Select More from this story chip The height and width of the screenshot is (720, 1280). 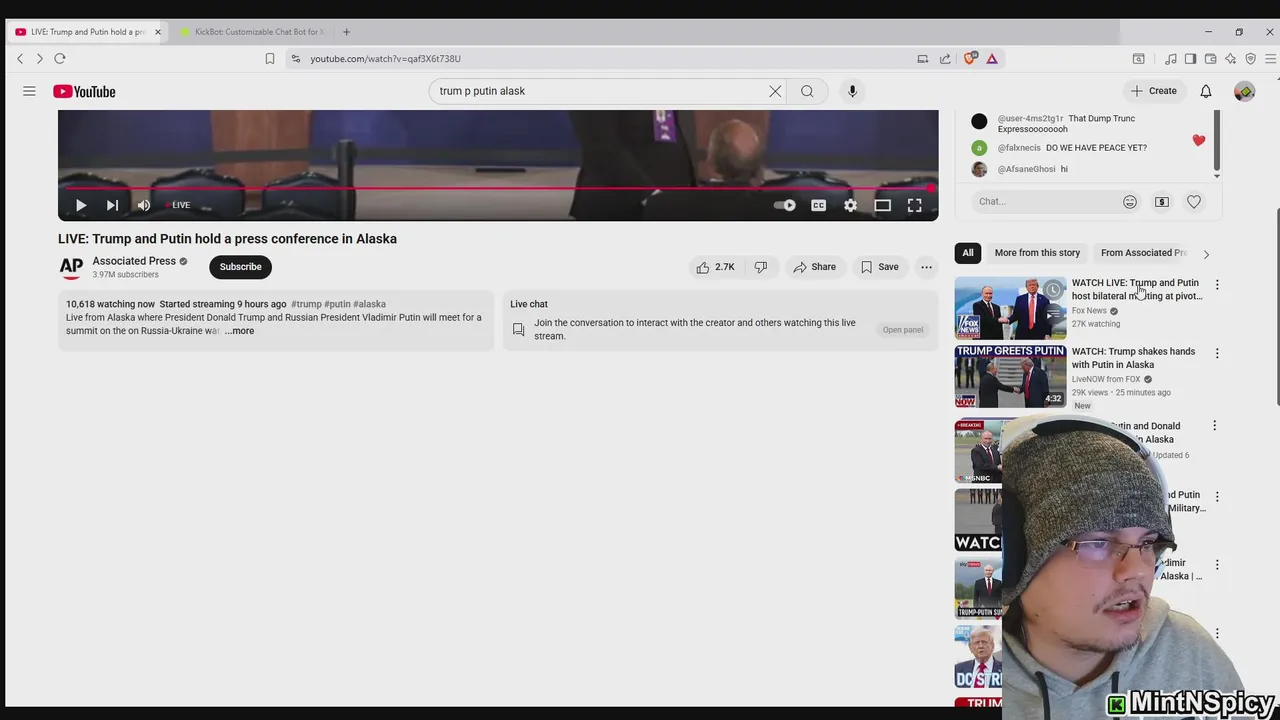[1037, 253]
